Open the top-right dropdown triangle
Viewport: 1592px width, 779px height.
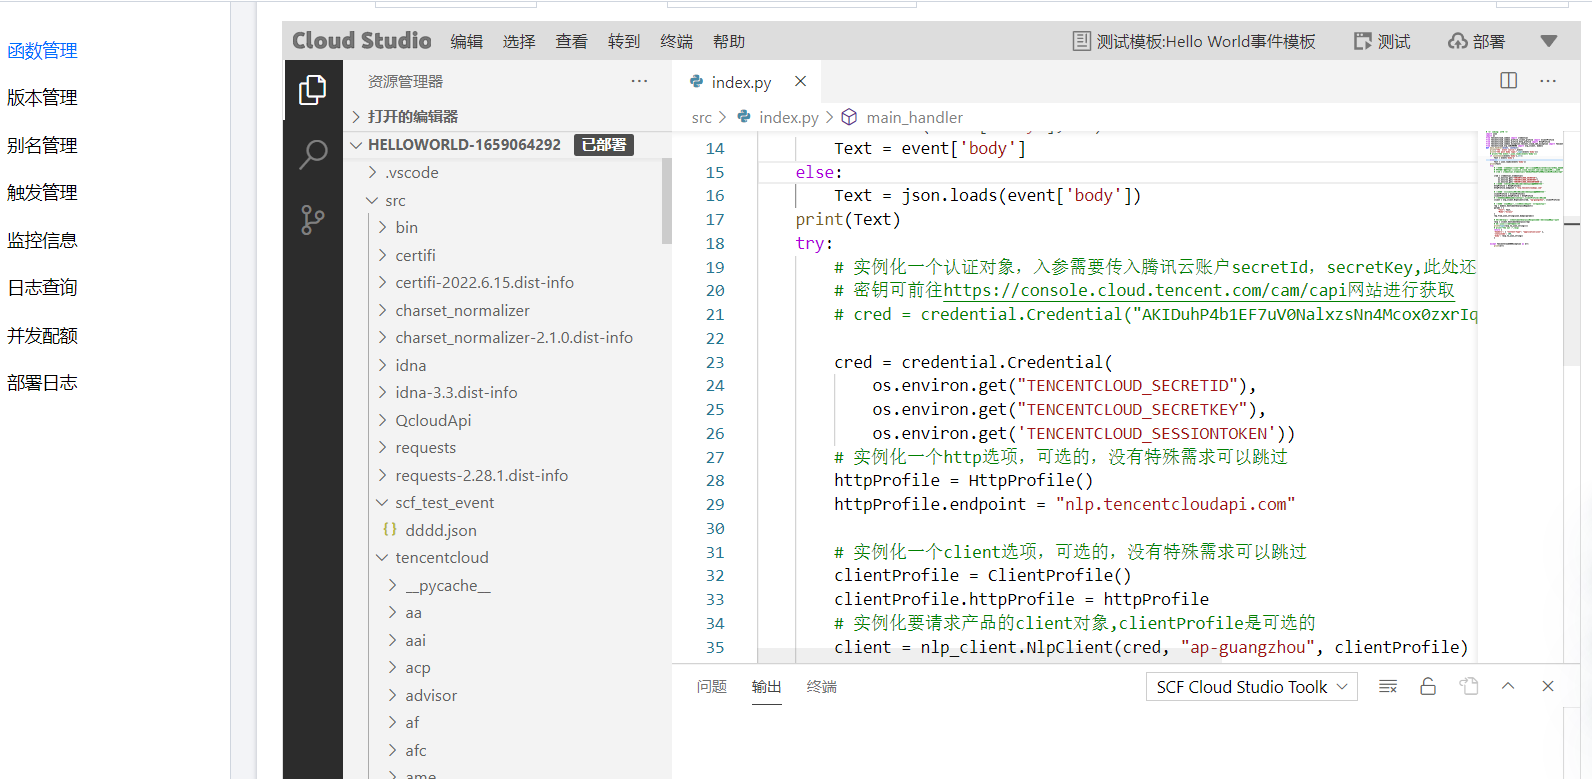pos(1549,41)
